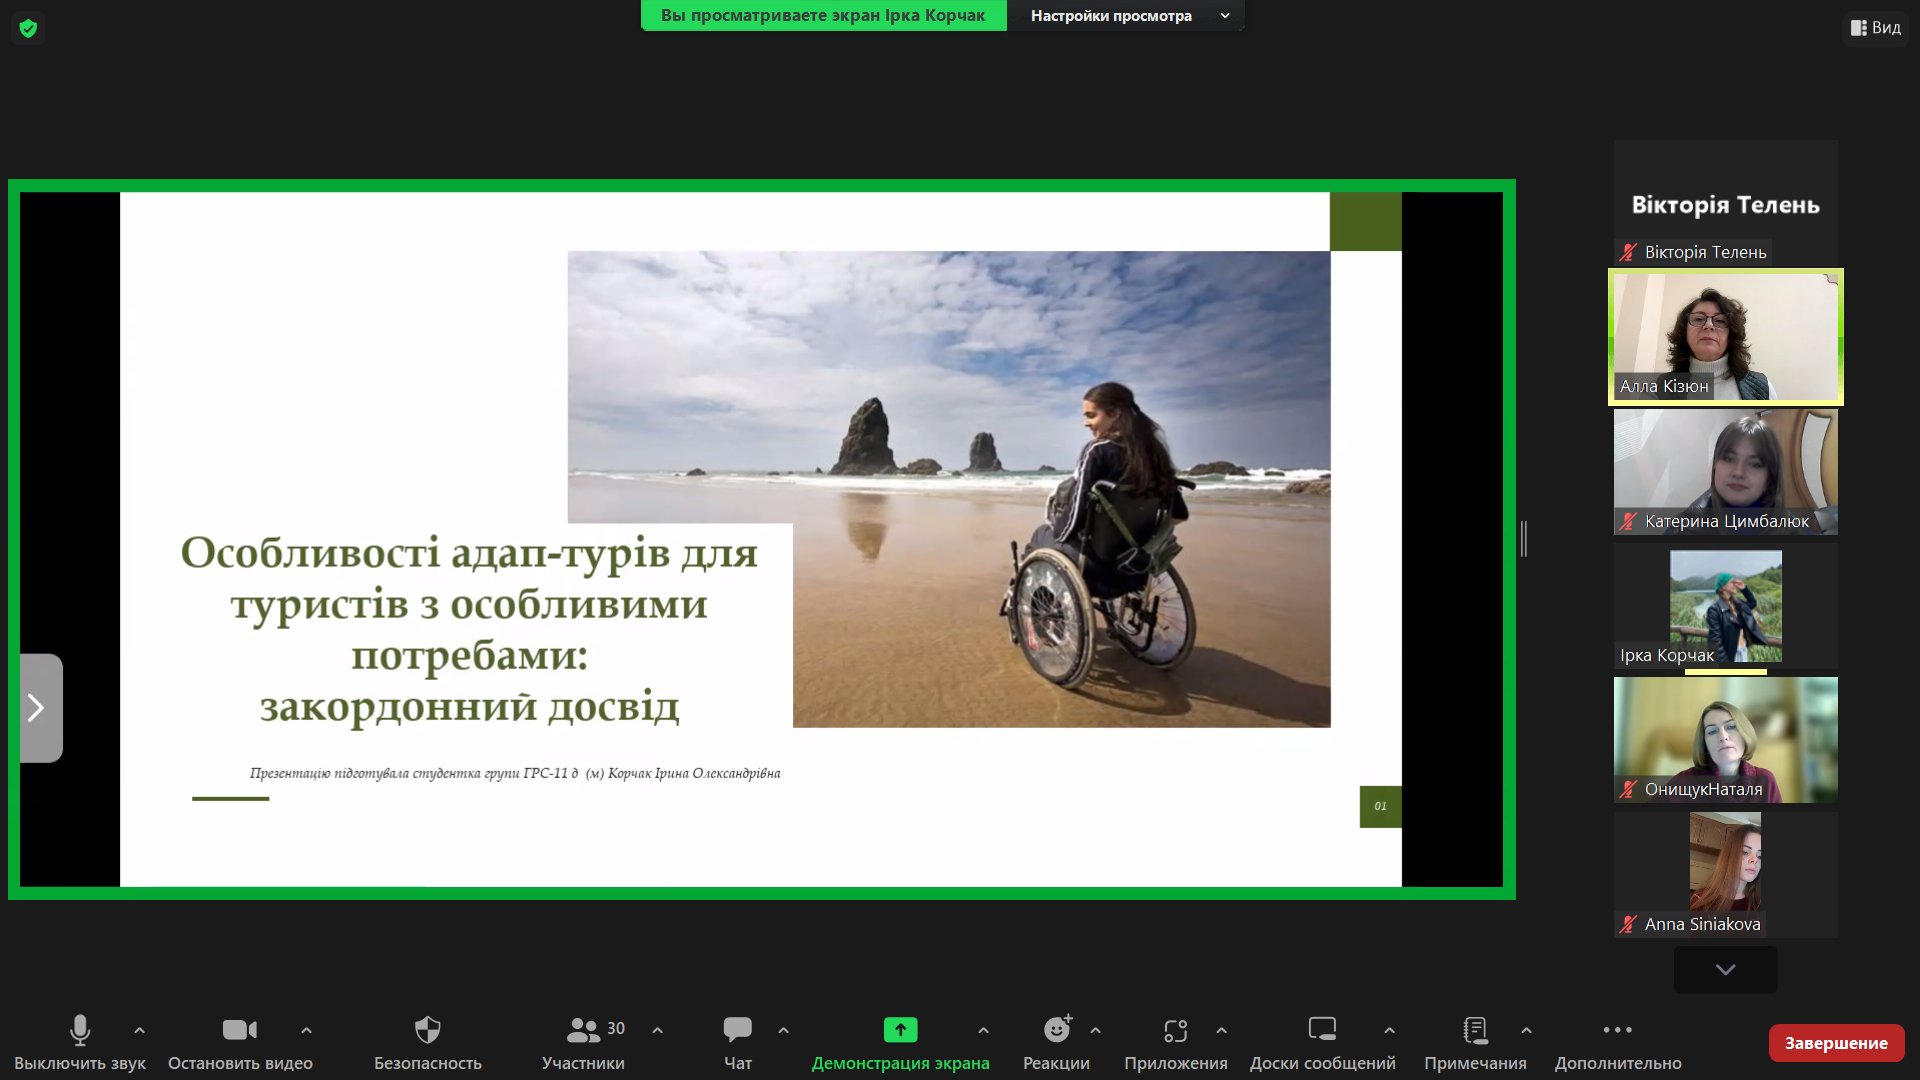Open the Reactions smiley icon
The height and width of the screenshot is (1080, 1920).
(1056, 1029)
